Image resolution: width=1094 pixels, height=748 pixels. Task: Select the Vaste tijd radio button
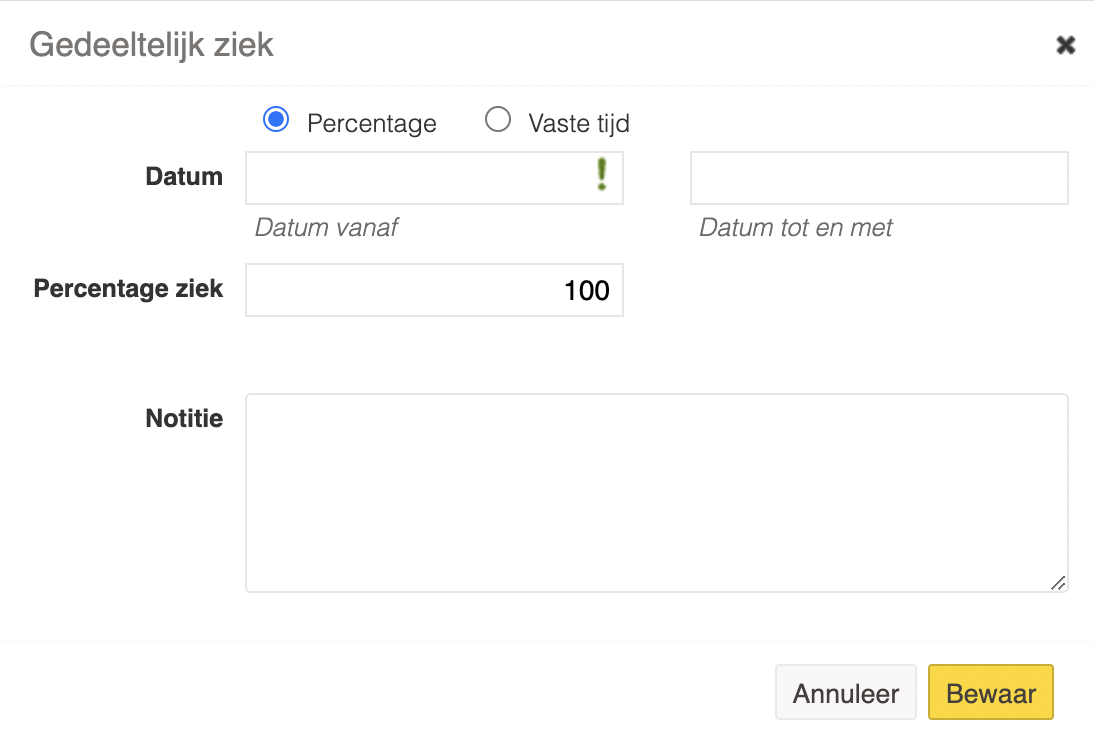(x=497, y=119)
